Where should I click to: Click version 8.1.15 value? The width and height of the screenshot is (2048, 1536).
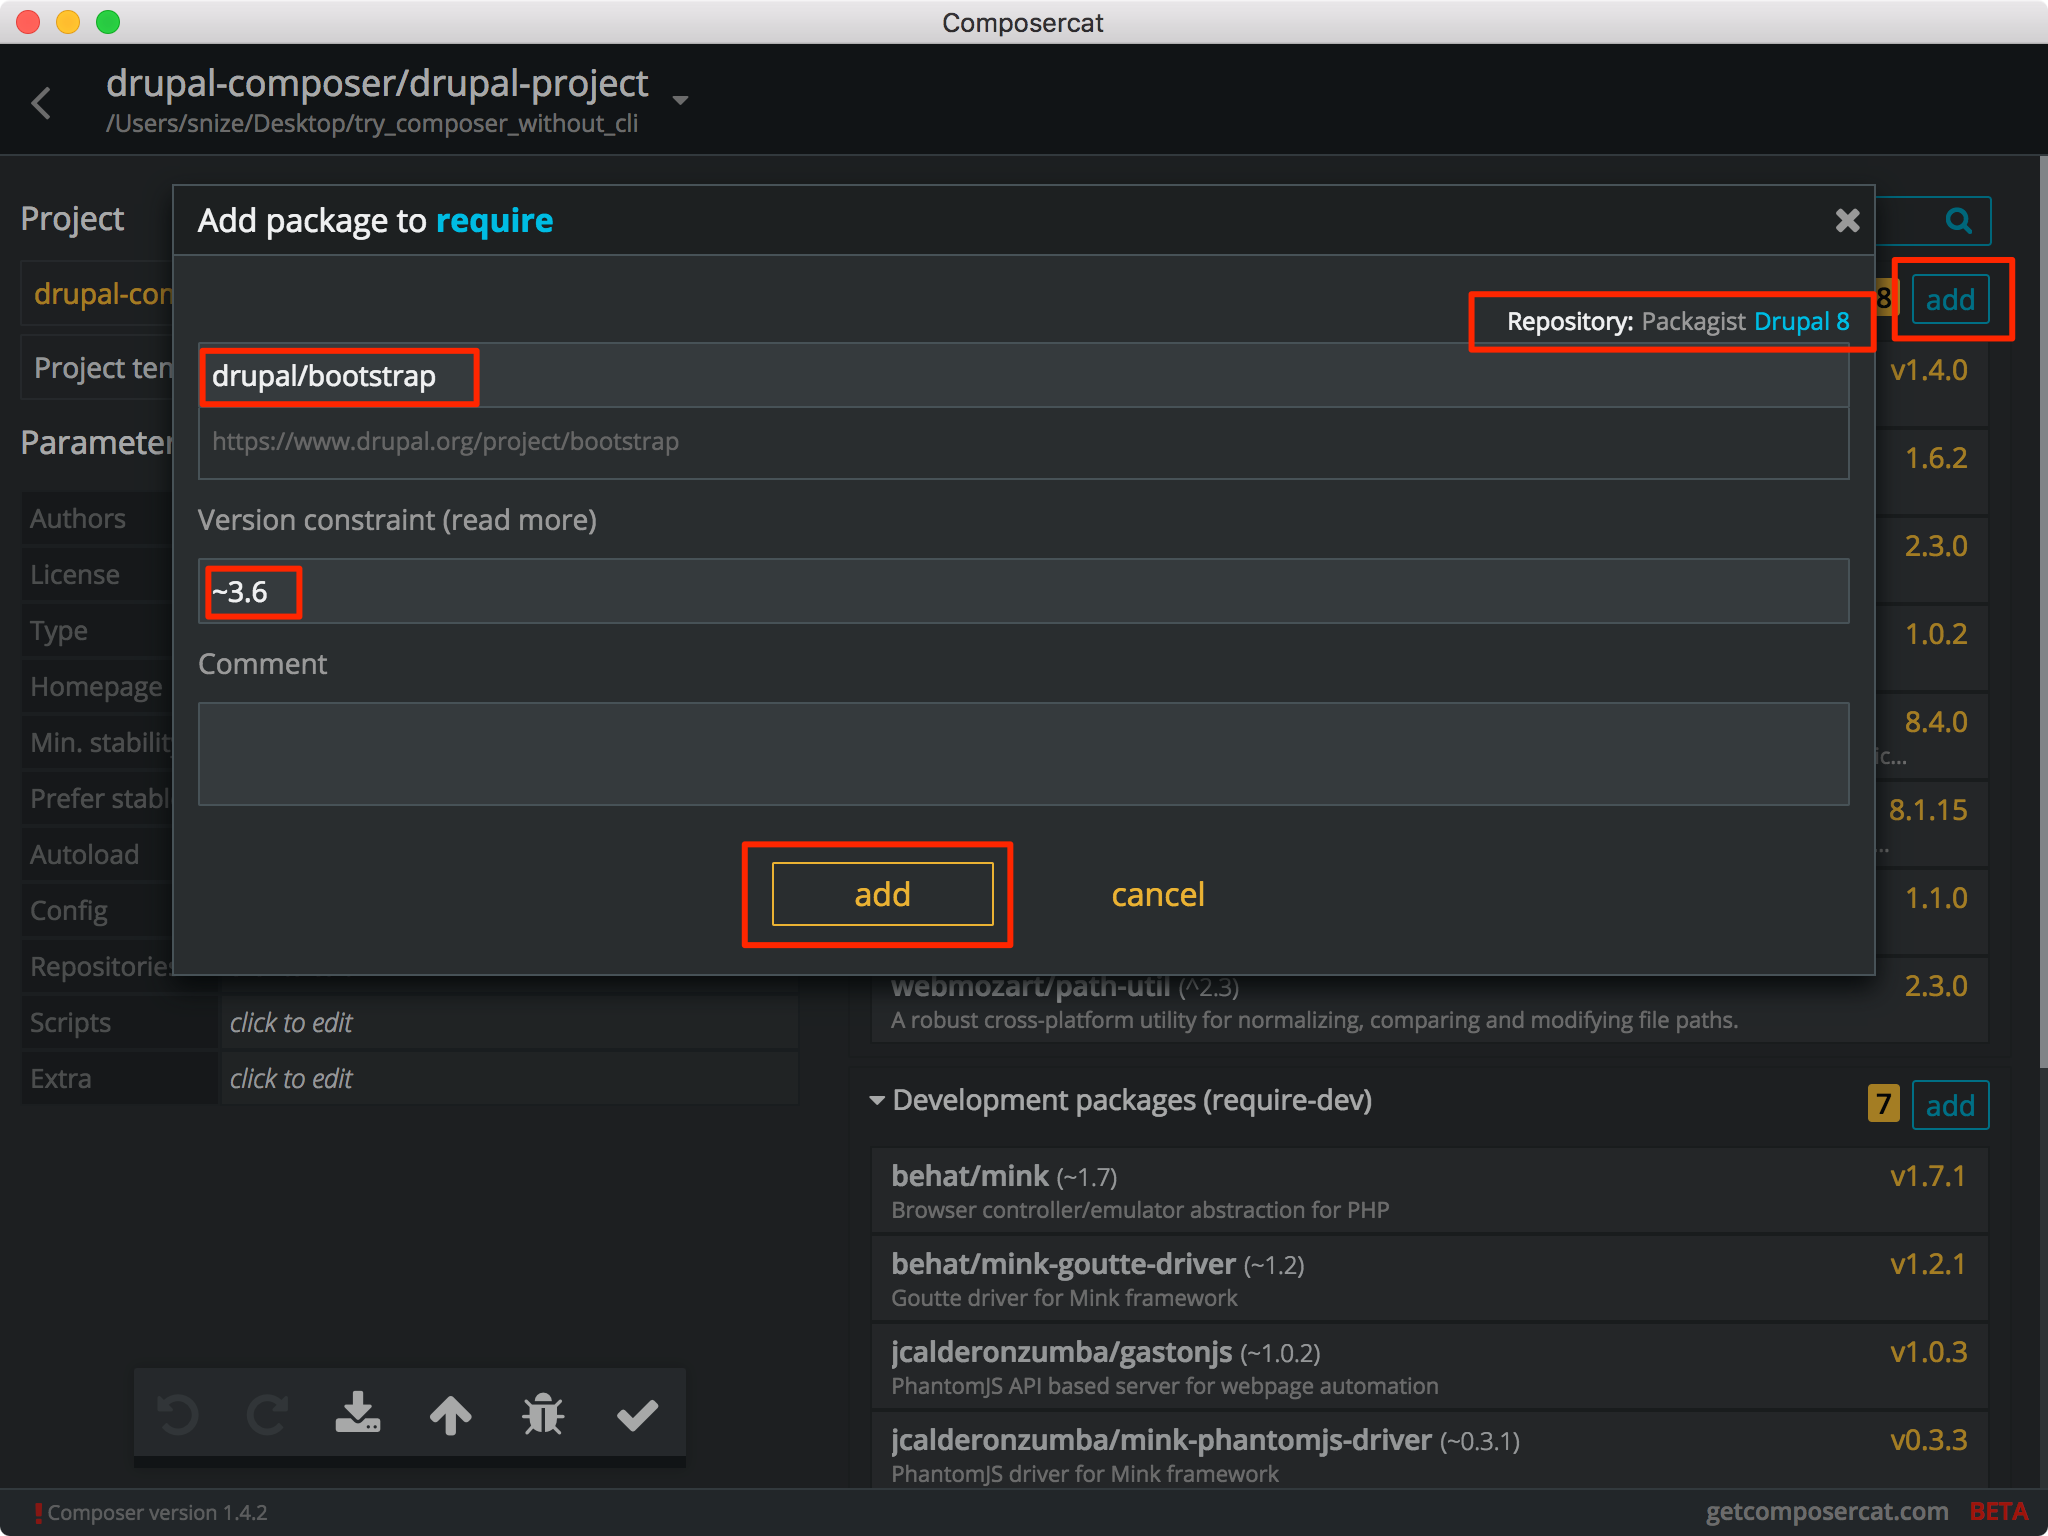(x=1927, y=810)
